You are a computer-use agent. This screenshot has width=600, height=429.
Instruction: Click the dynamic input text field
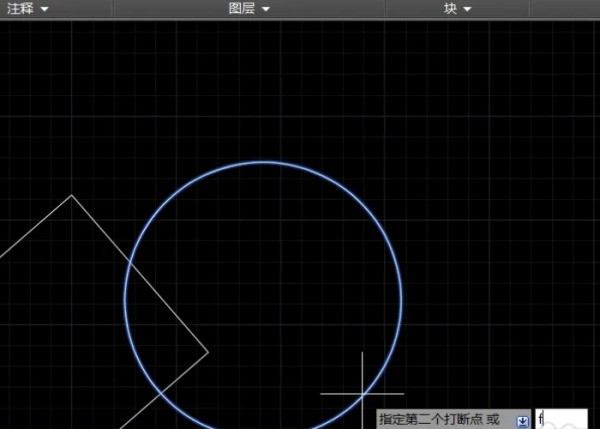pos(562,419)
